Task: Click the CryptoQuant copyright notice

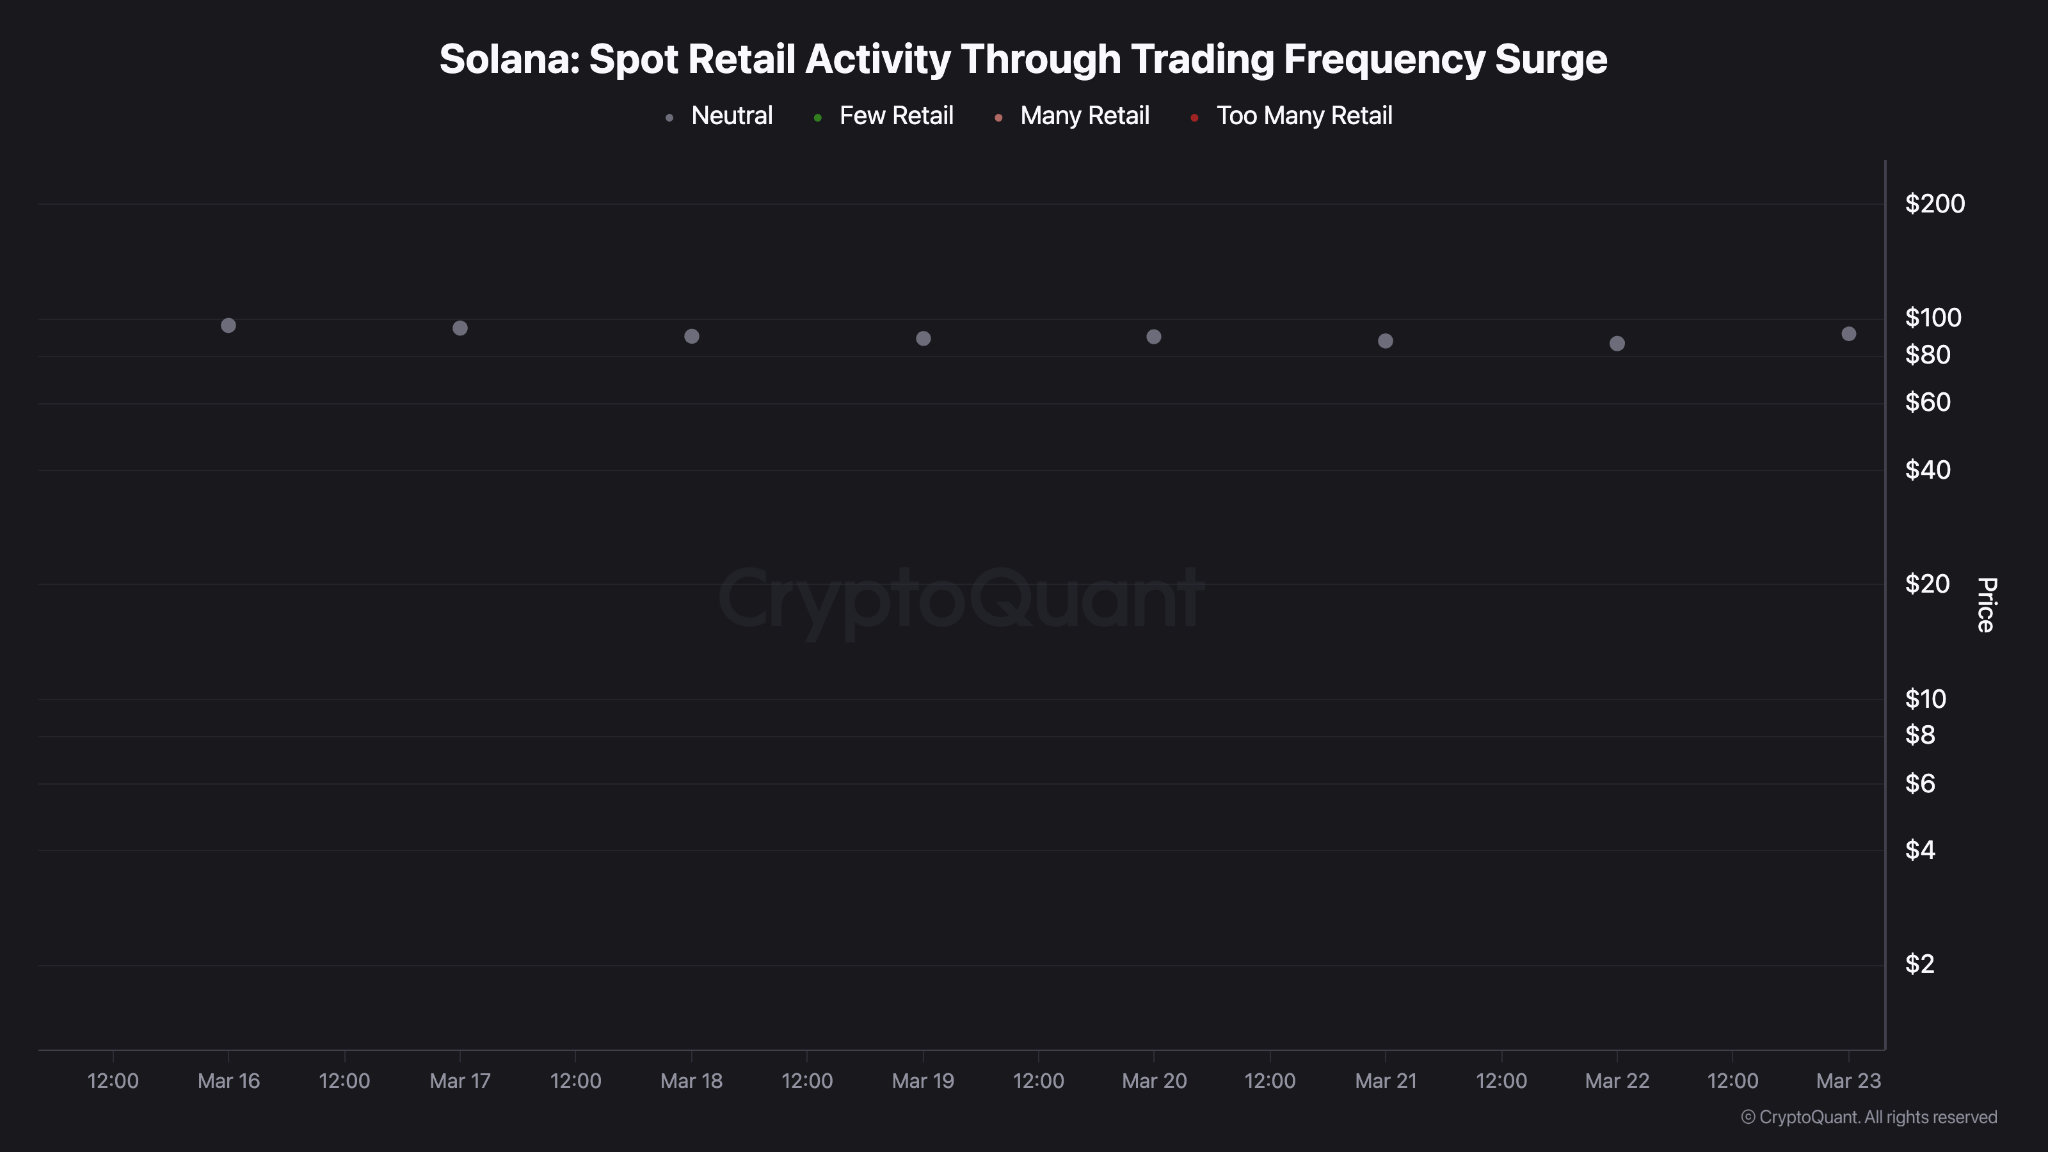Action: (x=1869, y=1117)
